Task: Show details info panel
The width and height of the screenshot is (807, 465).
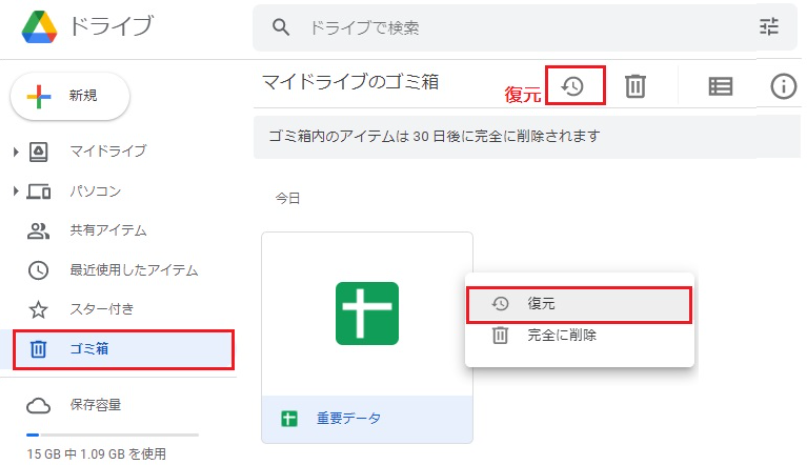Action: [x=784, y=86]
